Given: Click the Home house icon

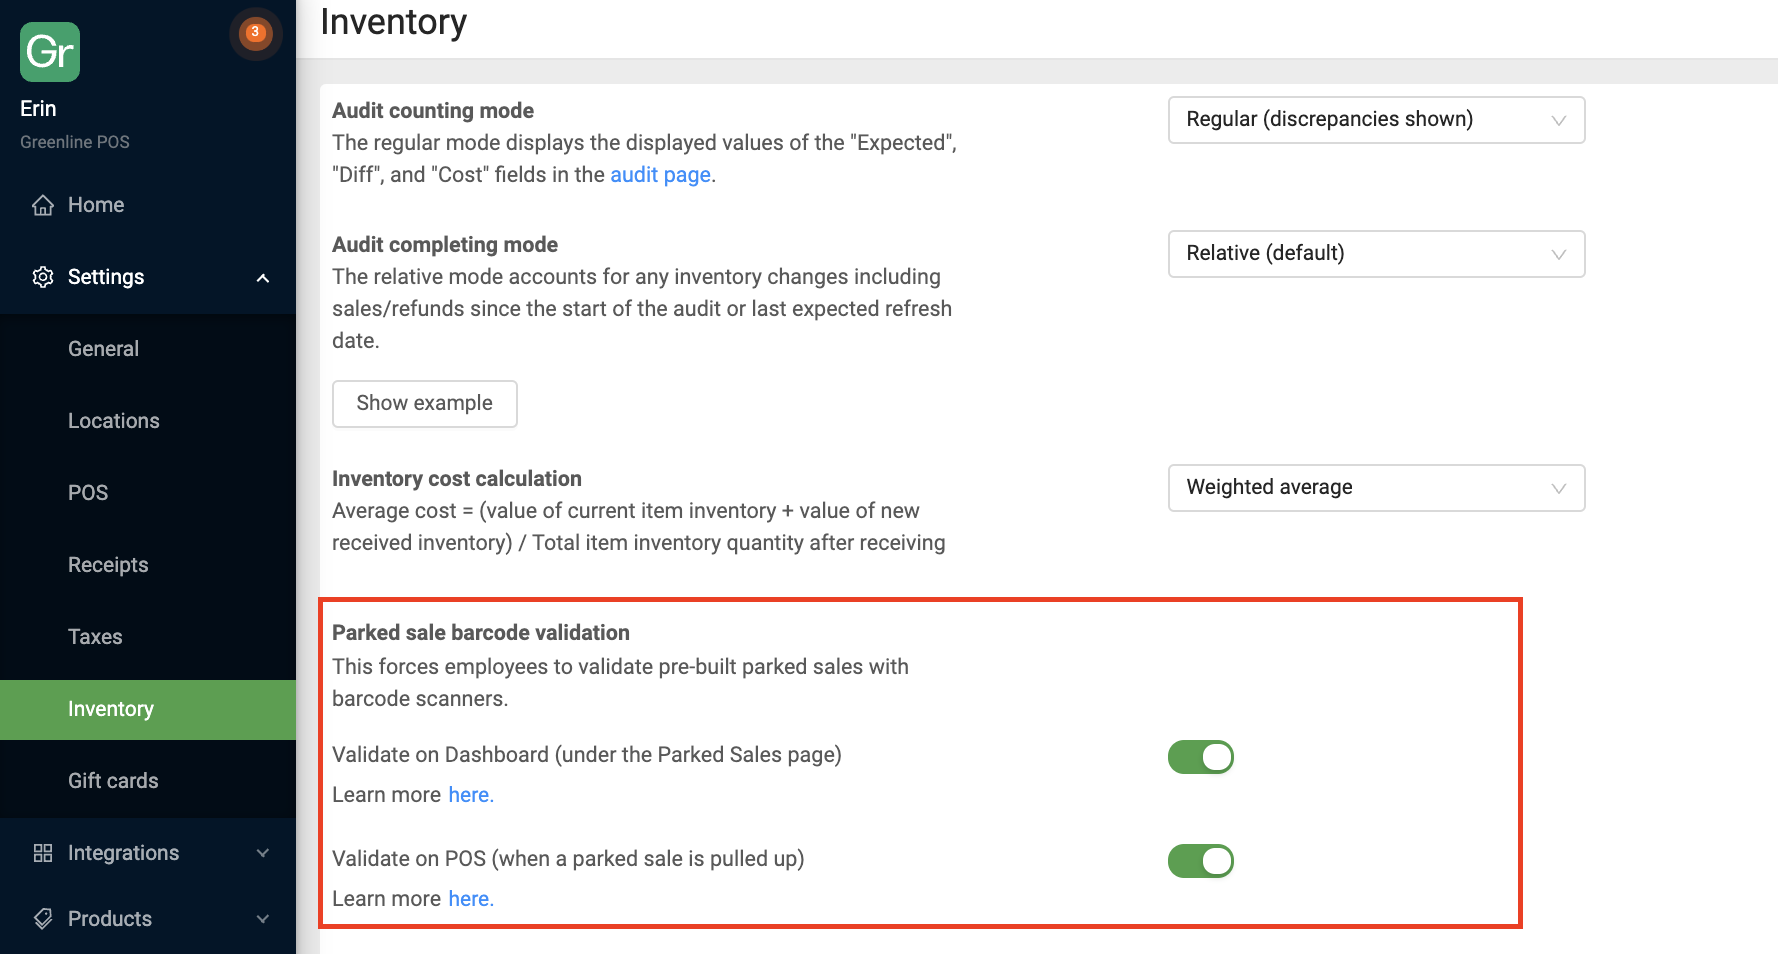Looking at the screenshot, I should [x=43, y=205].
